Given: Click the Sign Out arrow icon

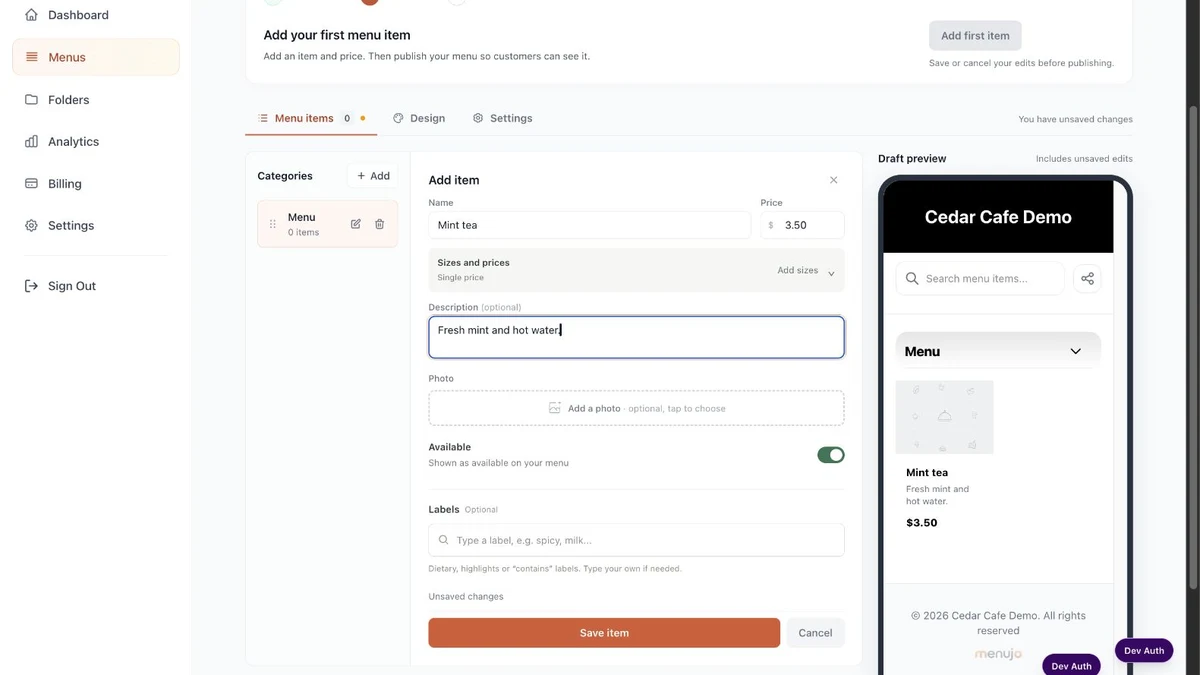Looking at the screenshot, I should click(x=31, y=286).
